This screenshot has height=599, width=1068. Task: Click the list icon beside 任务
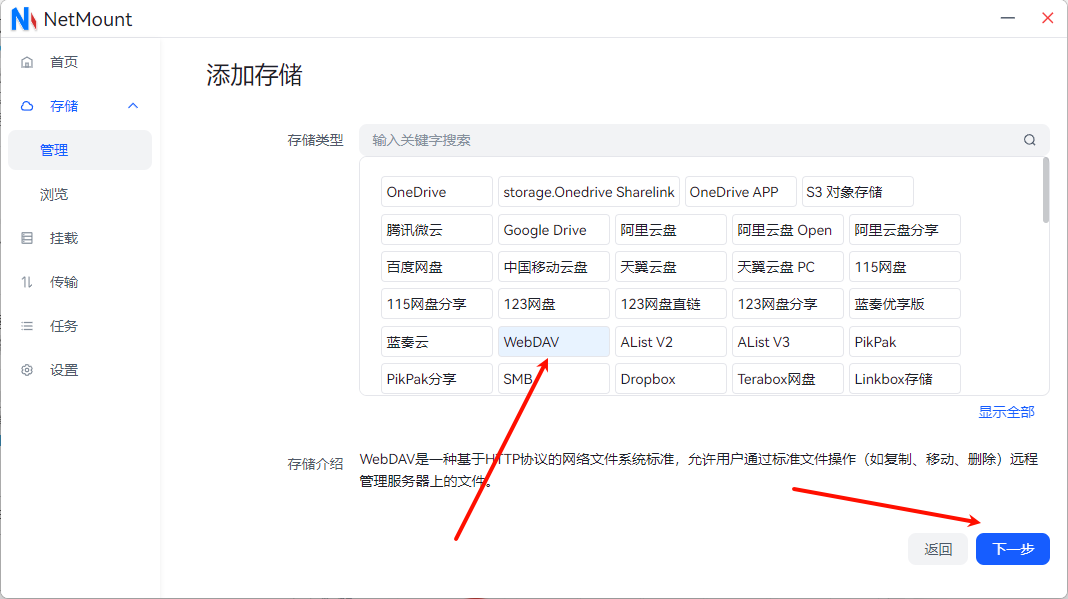pos(27,326)
